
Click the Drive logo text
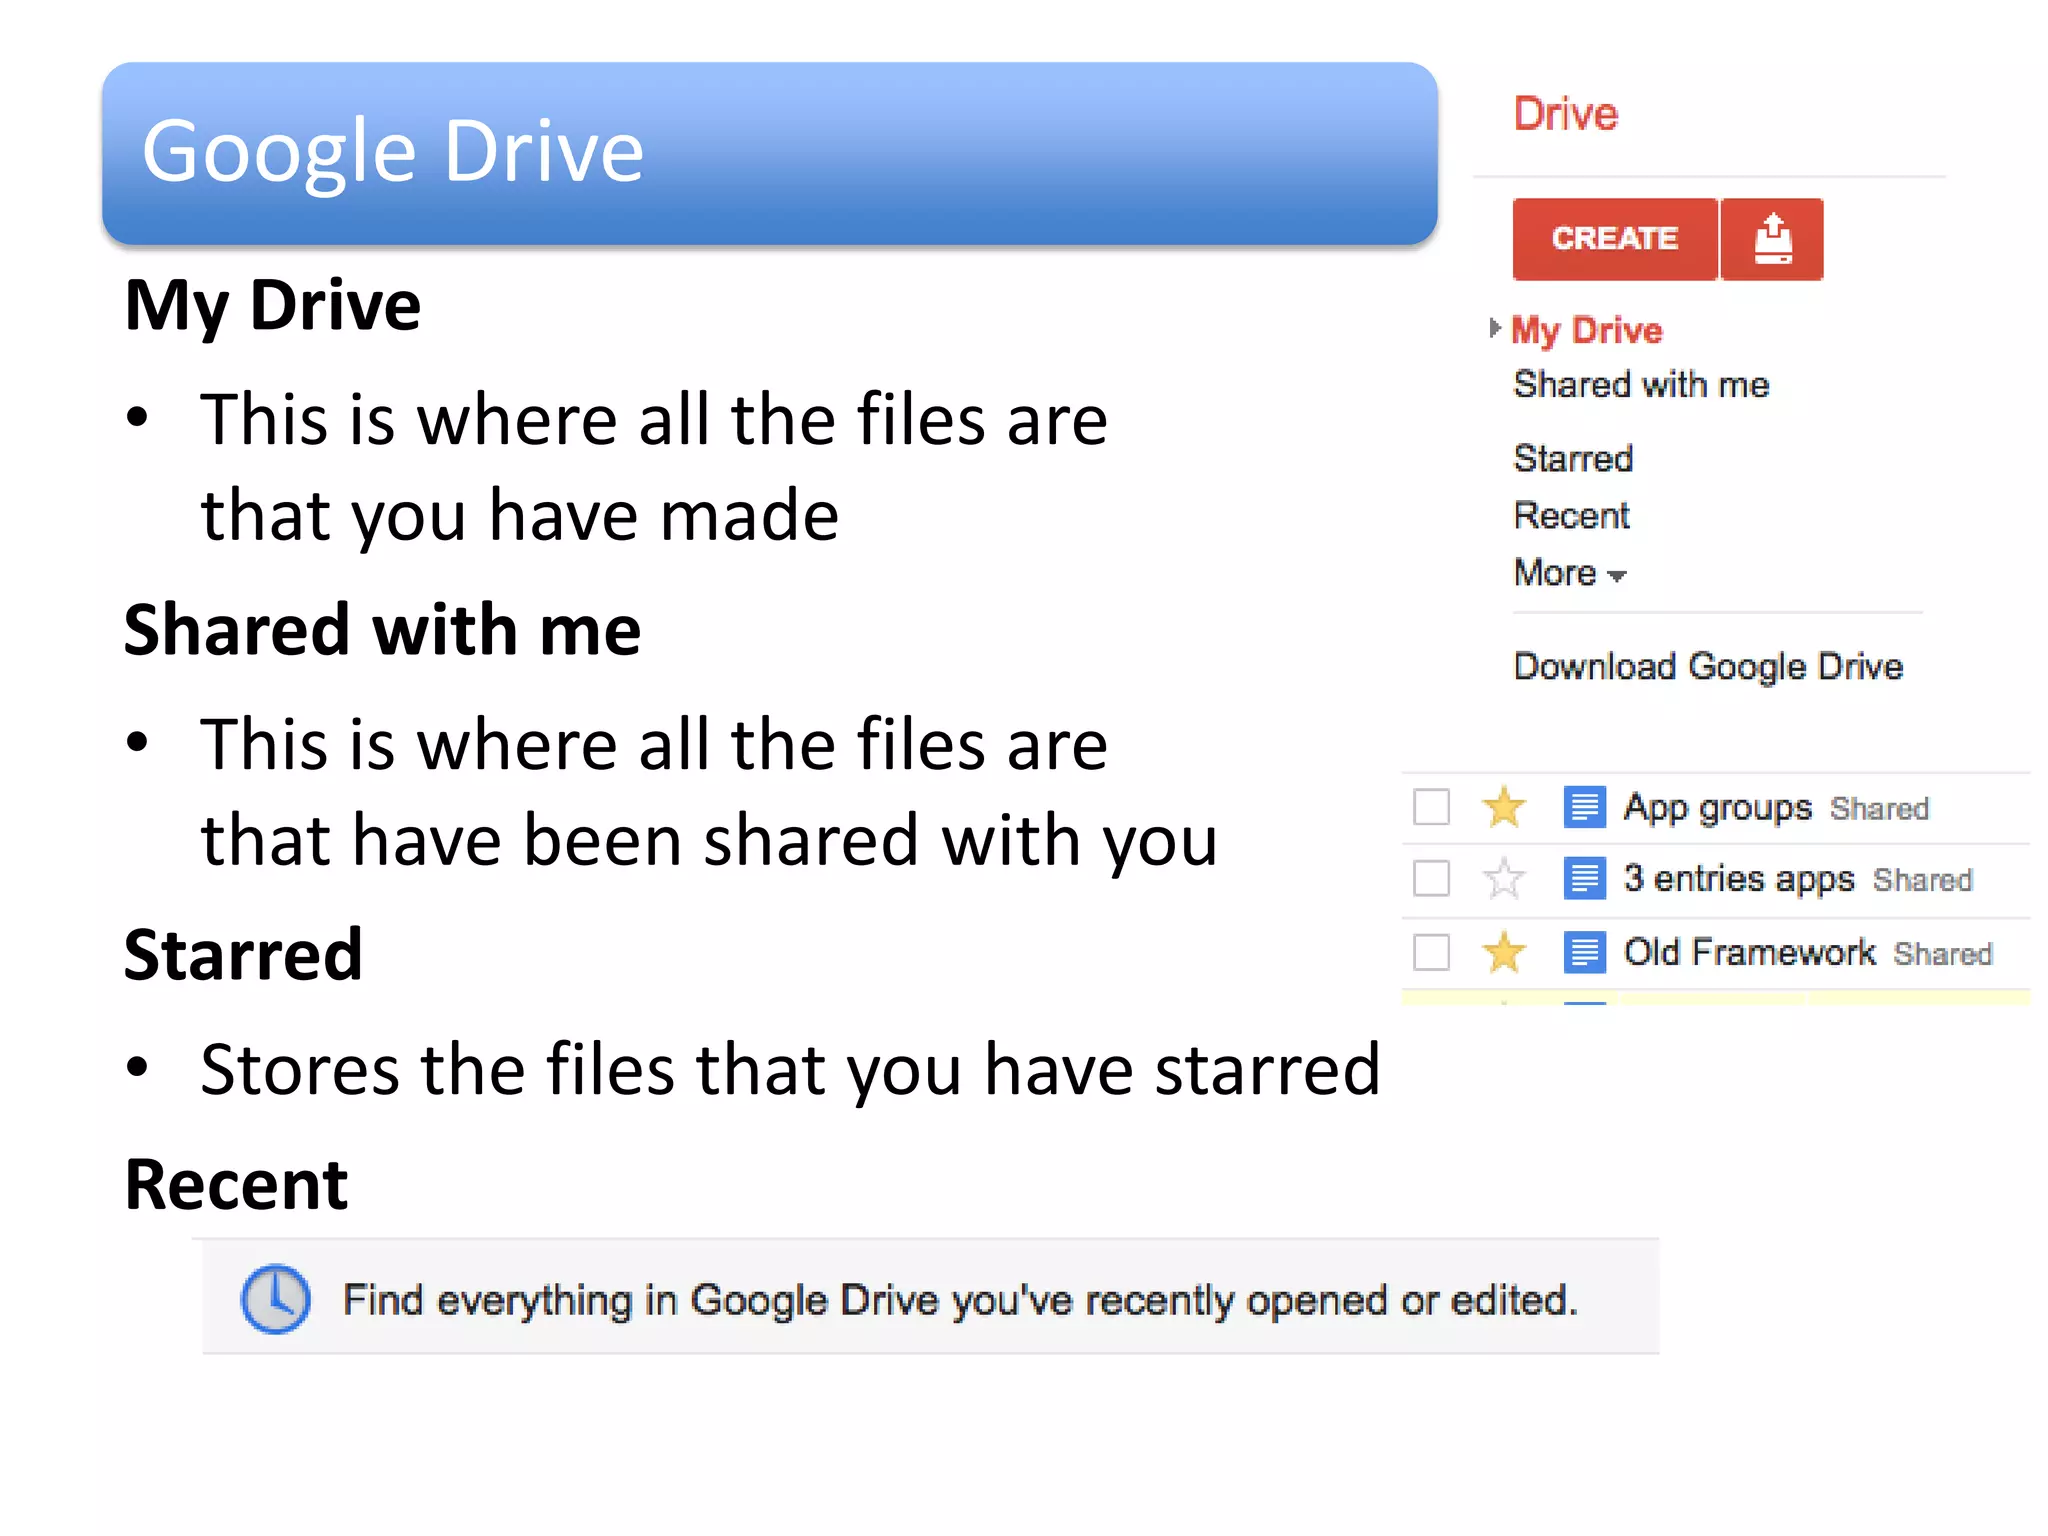[x=1565, y=114]
